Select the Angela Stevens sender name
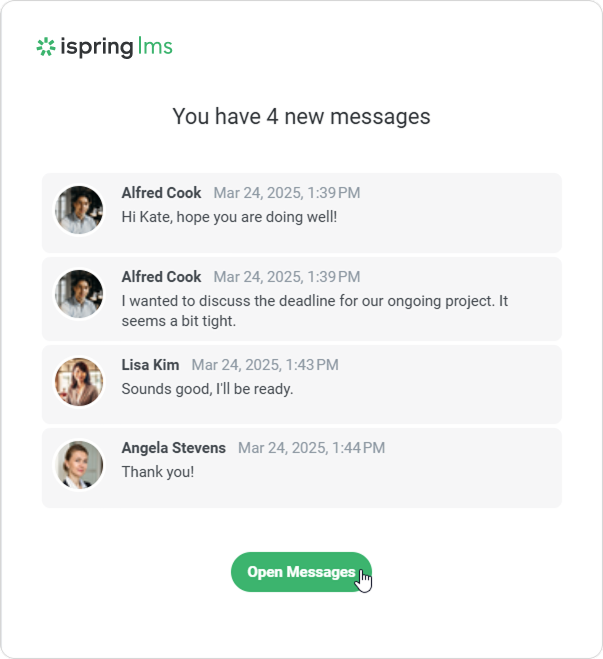Screen dimensions: 603x659 (173, 448)
